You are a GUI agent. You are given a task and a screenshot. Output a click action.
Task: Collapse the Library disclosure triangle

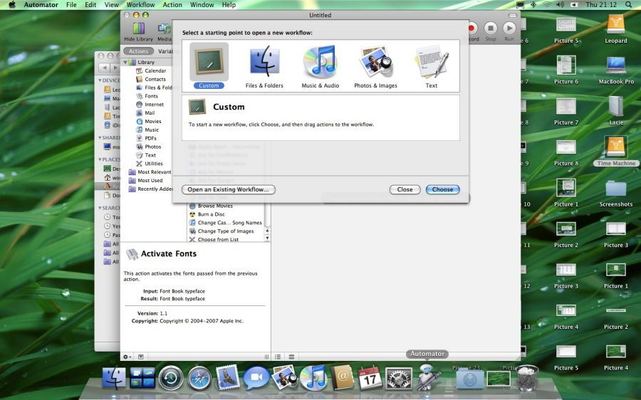pyautogui.click(x=126, y=62)
